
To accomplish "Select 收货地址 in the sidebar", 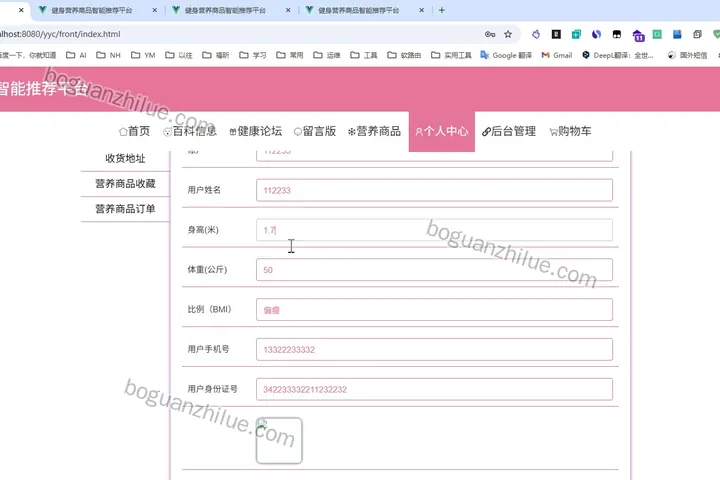I will [125, 158].
